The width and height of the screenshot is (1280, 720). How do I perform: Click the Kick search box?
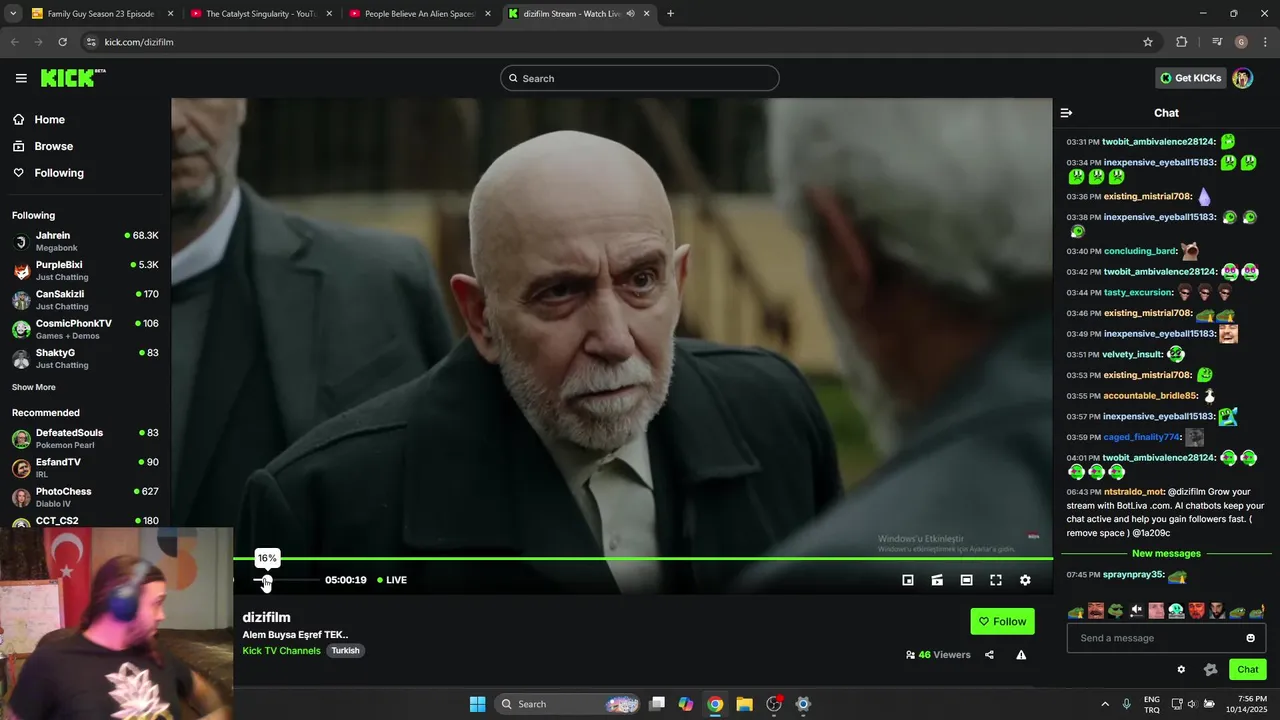640,78
